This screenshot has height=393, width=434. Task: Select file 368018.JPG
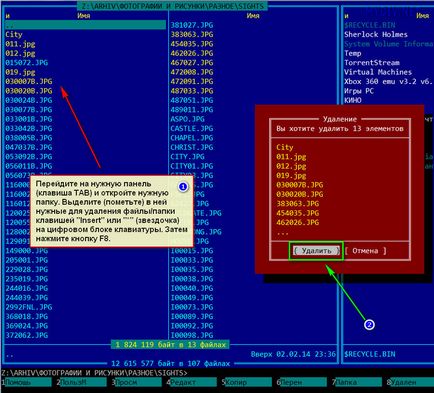26,316
